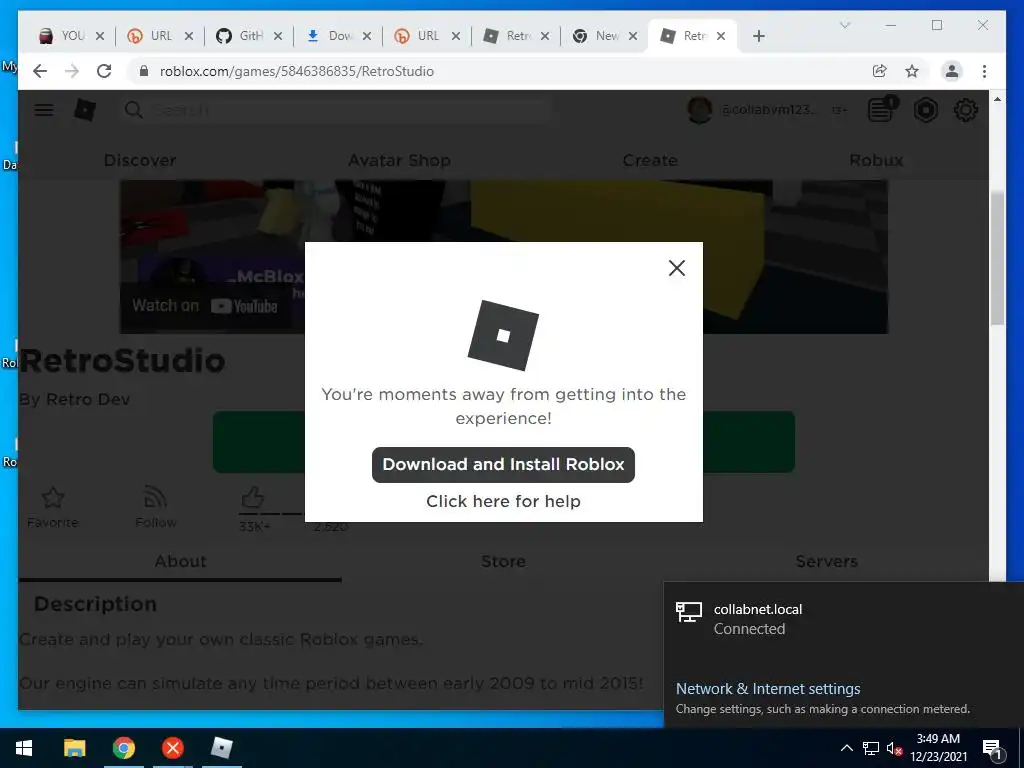Close the GitHub tab
Image resolution: width=1024 pixels, height=768 pixels.
pyautogui.click(x=278, y=36)
